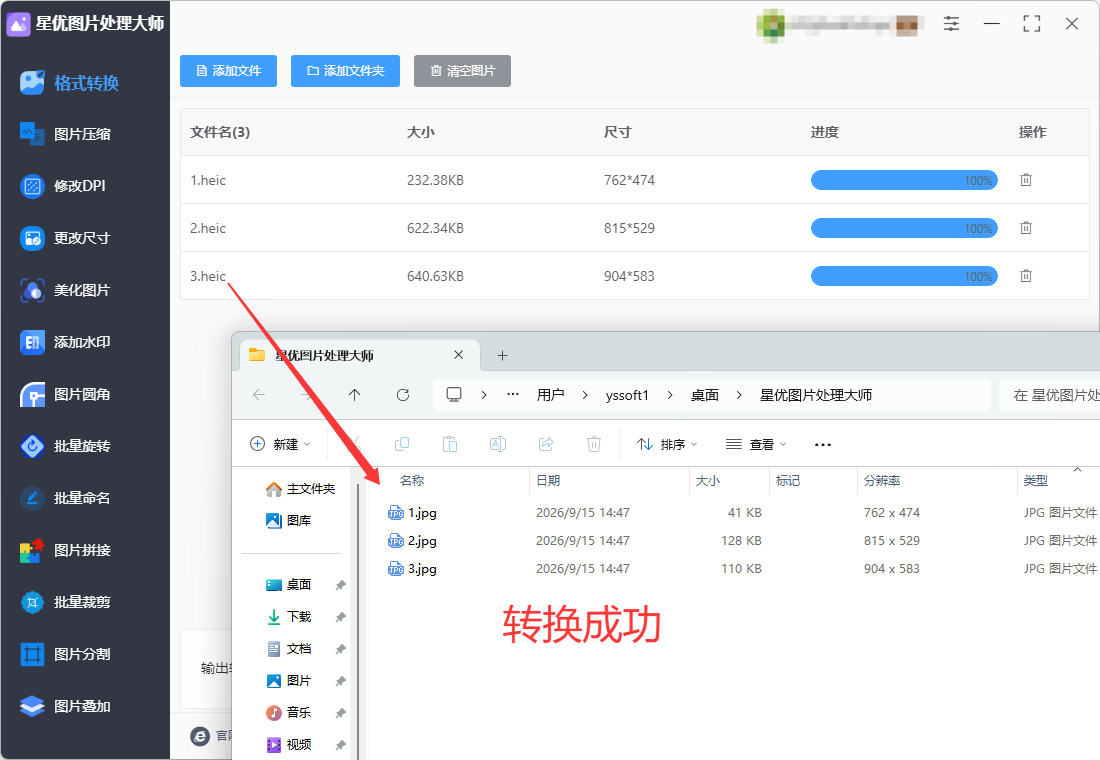The height and width of the screenshot is (760, 1100).
Task: Click the 图片叠加 image overlay layers icon
Action: [32, 706]
